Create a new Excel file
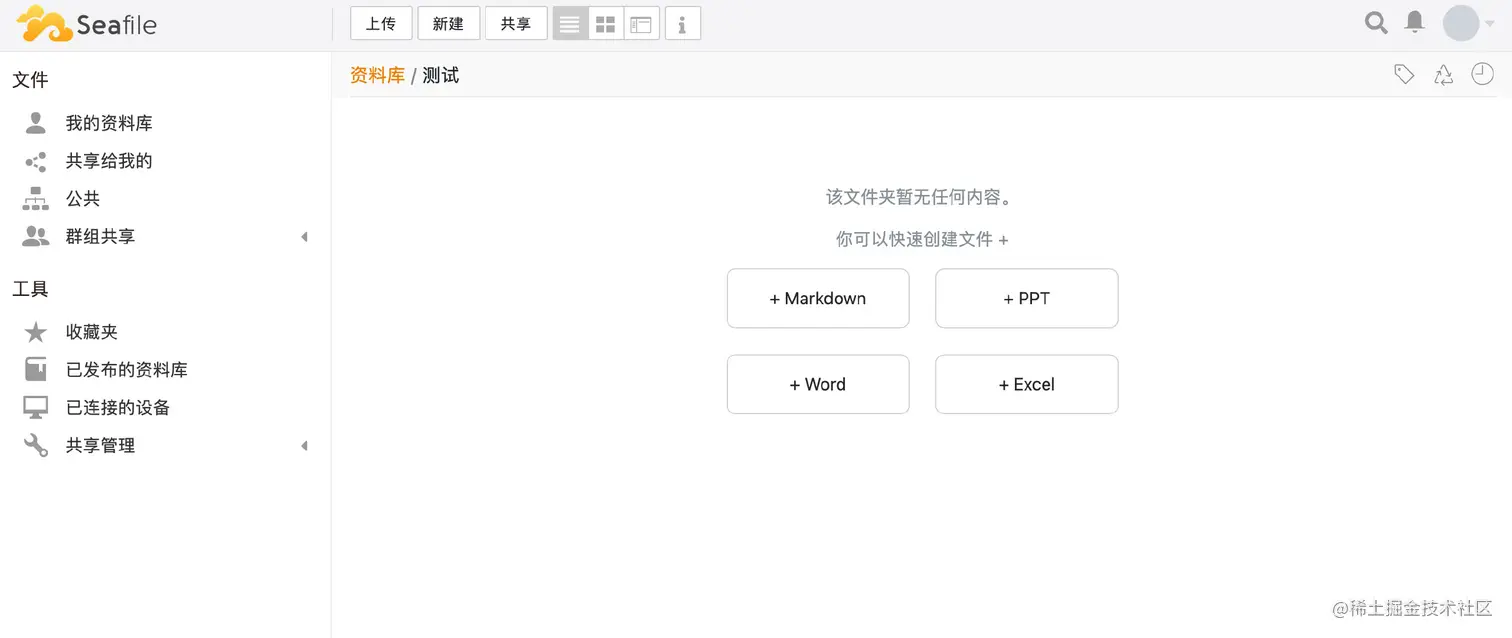 (1027, 384)
